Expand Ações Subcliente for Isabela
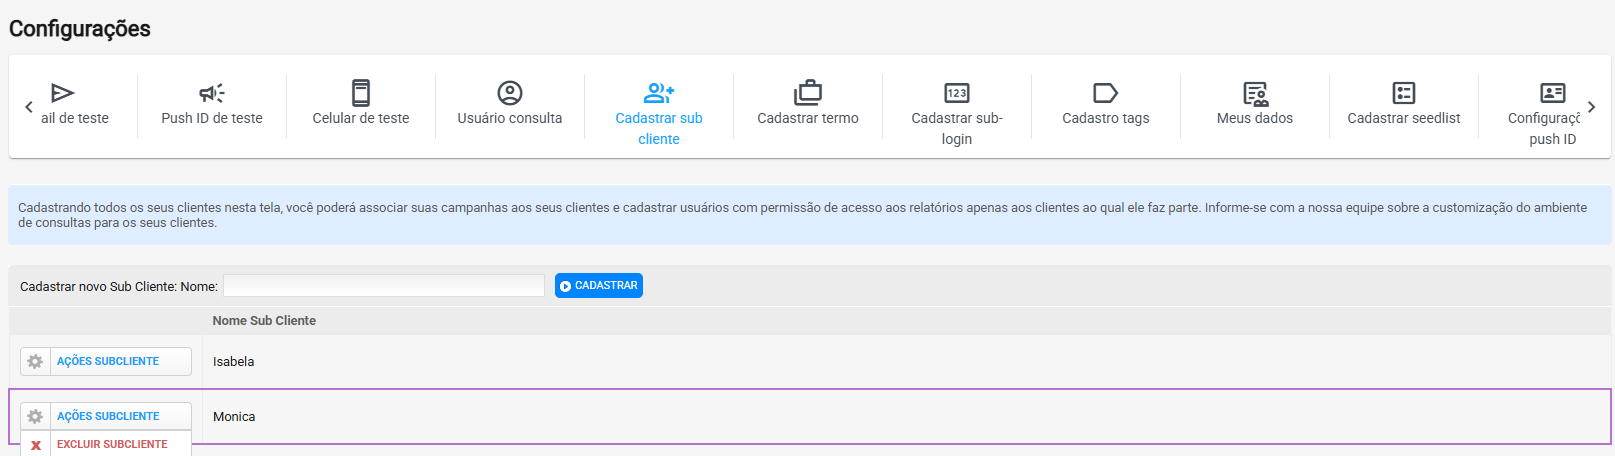This screenshot has height=456, width=1615. coord(106,361)
